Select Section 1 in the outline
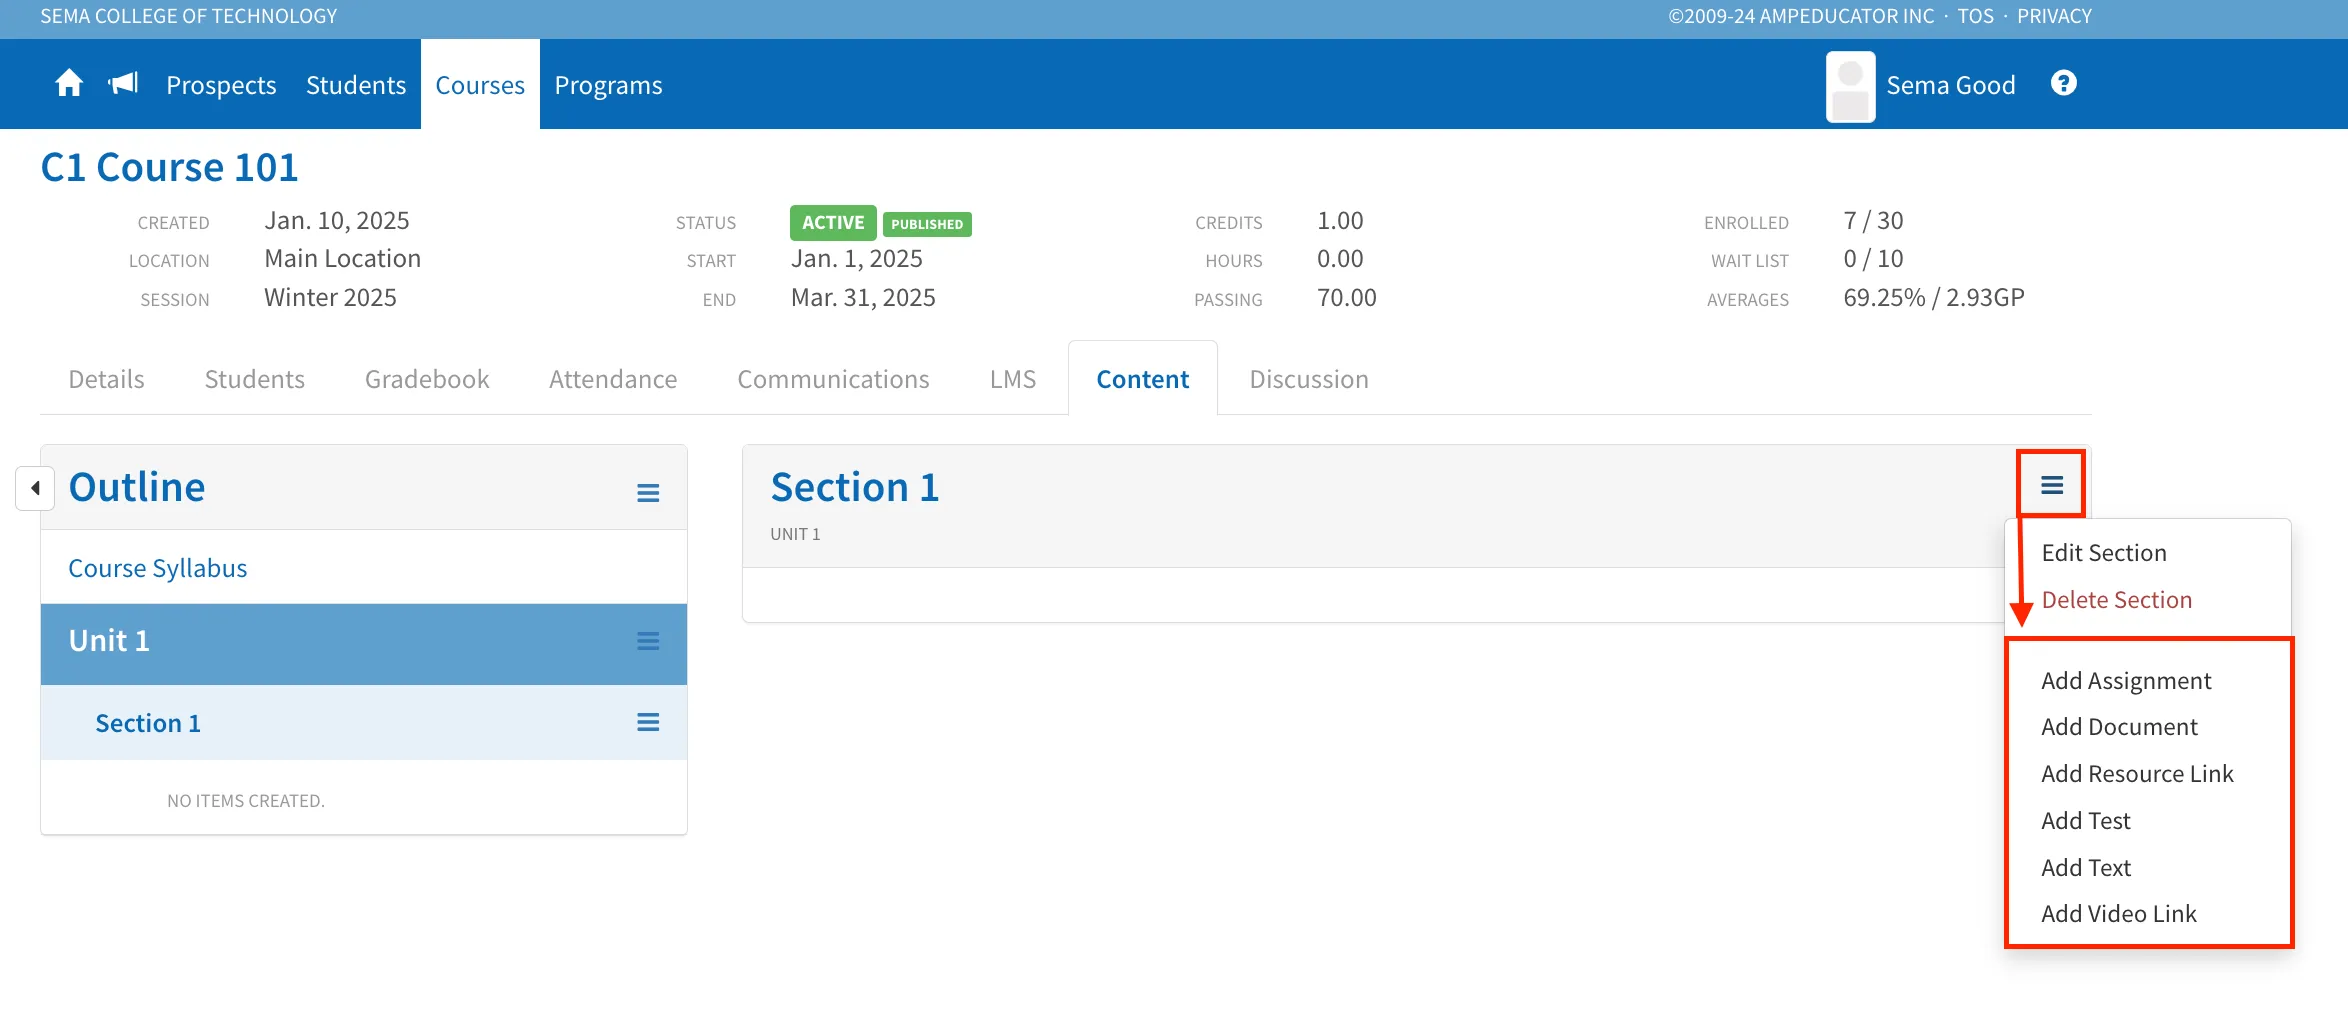 click(x=148, y=723)
